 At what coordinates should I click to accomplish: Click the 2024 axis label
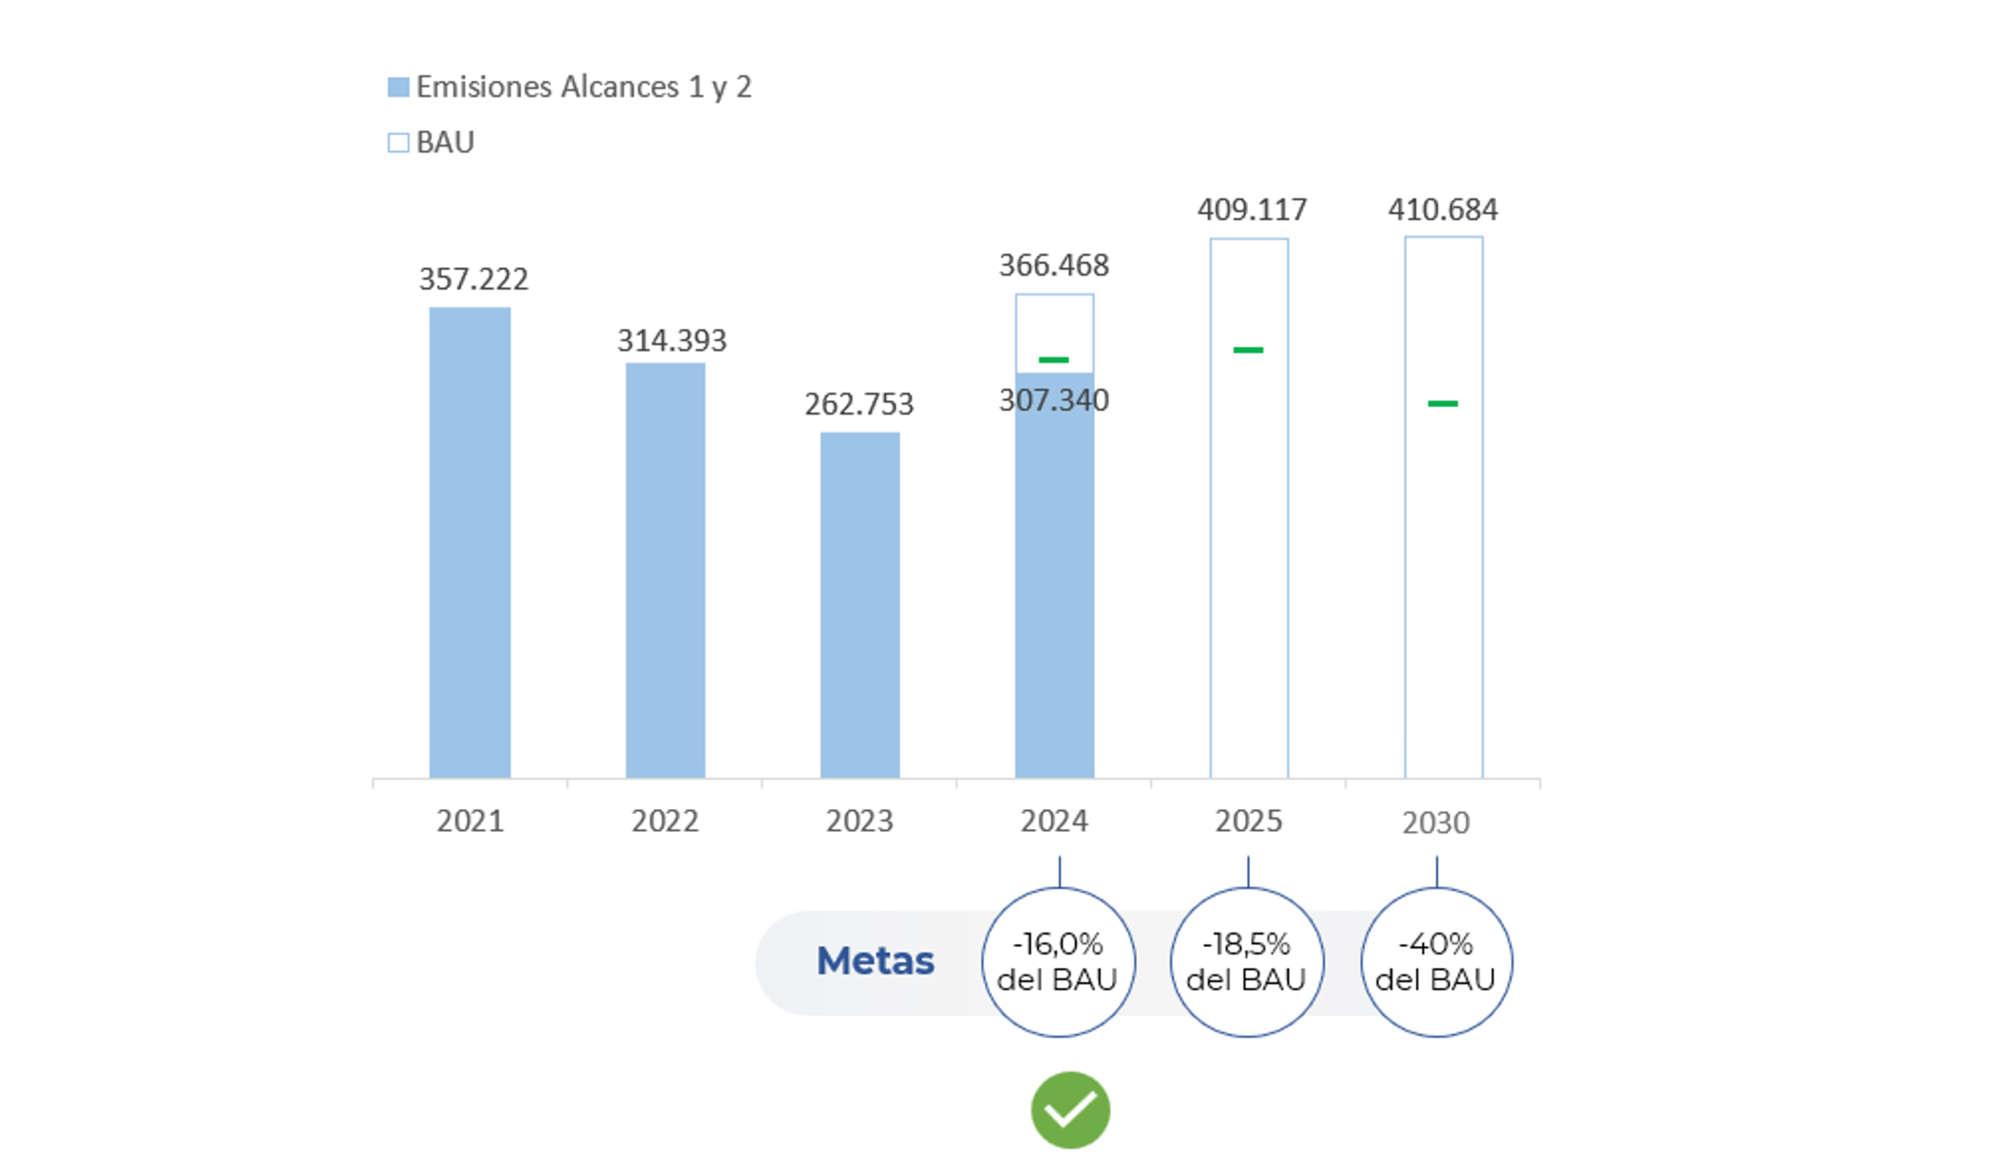pos(1053,820)
